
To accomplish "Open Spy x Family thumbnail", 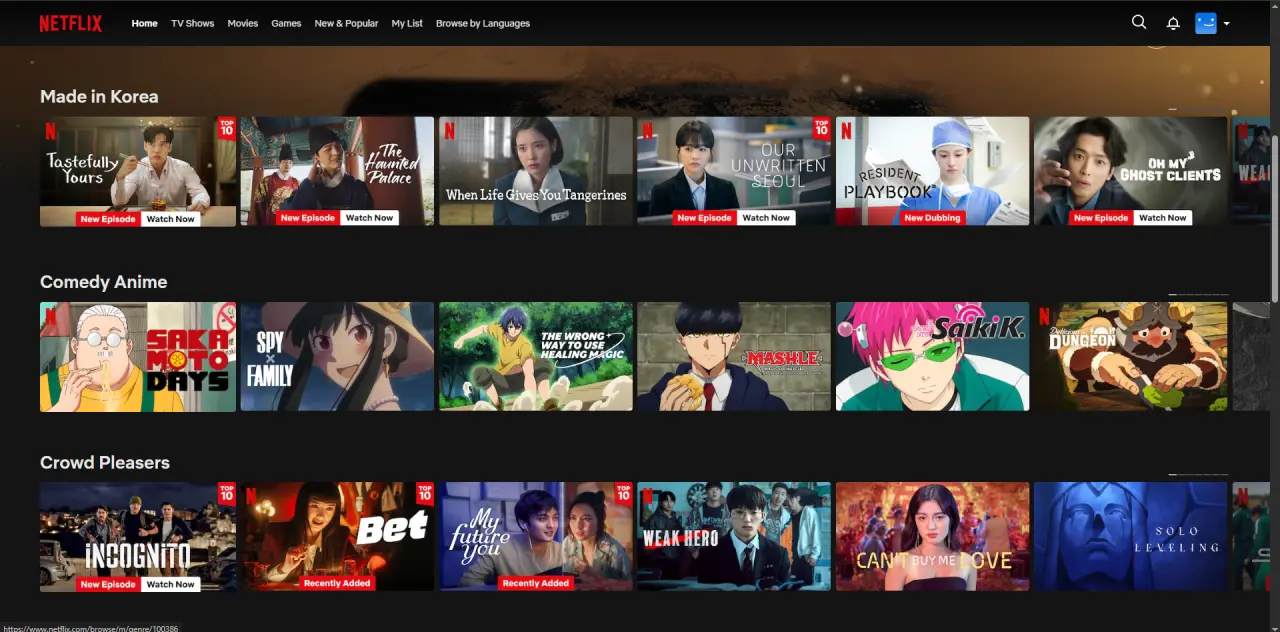I will (337, 357).
